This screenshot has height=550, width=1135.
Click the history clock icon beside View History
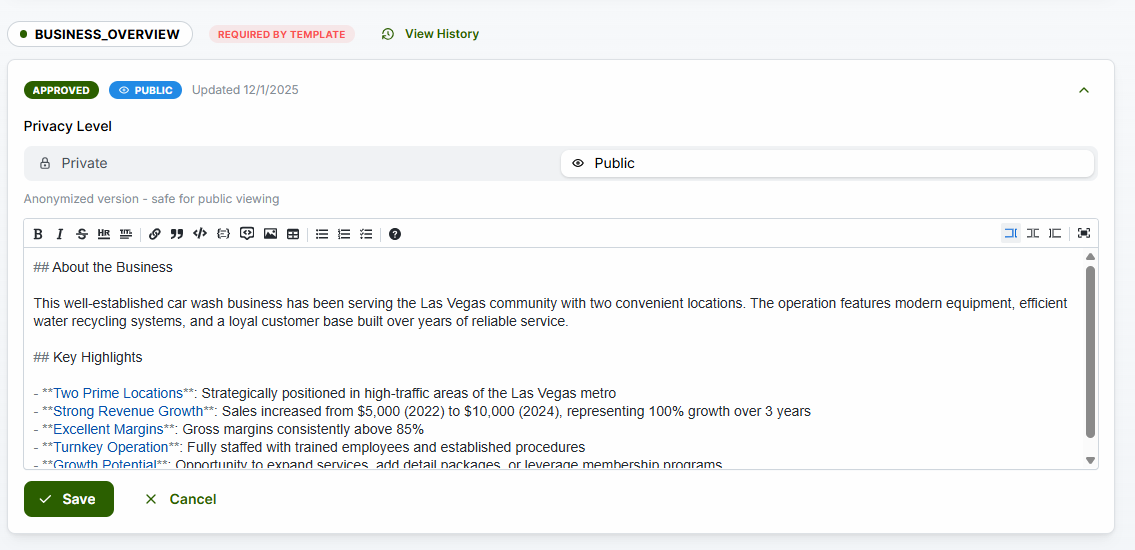[388, 34]
